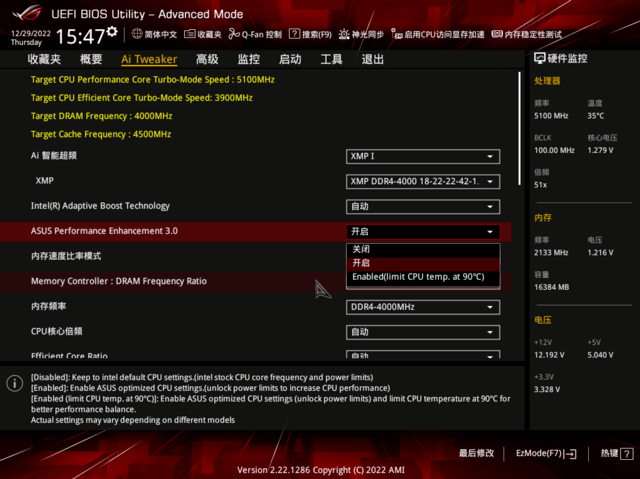Open XMP DDR4-4000 profile dropdown
This screenshot has height=479, width=640.
click(423, 182)
